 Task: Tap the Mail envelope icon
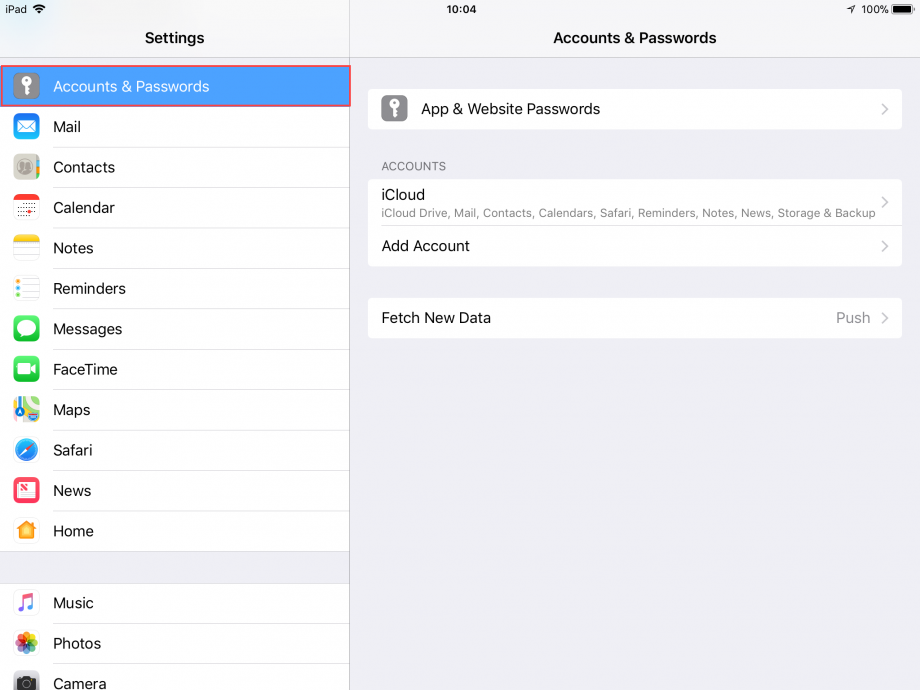27,127
